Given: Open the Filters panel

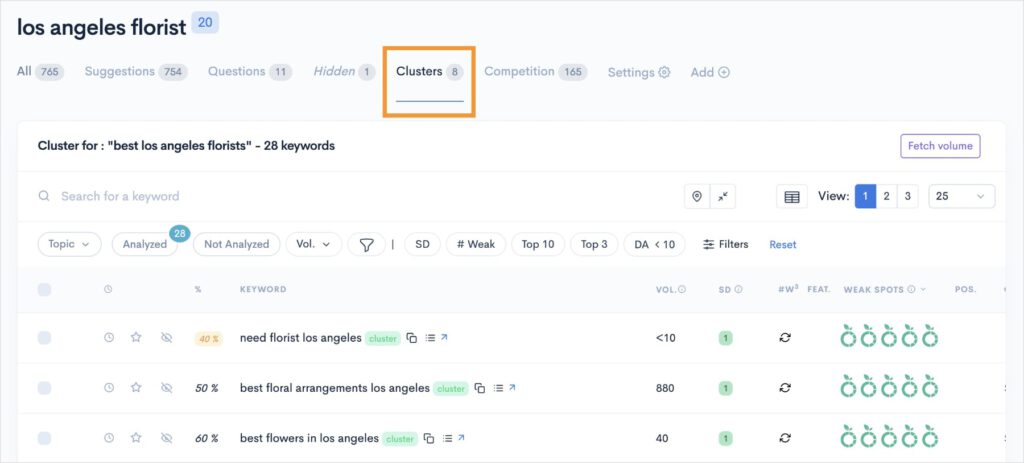Looking at the screenshot, I should tap(726, 244).
